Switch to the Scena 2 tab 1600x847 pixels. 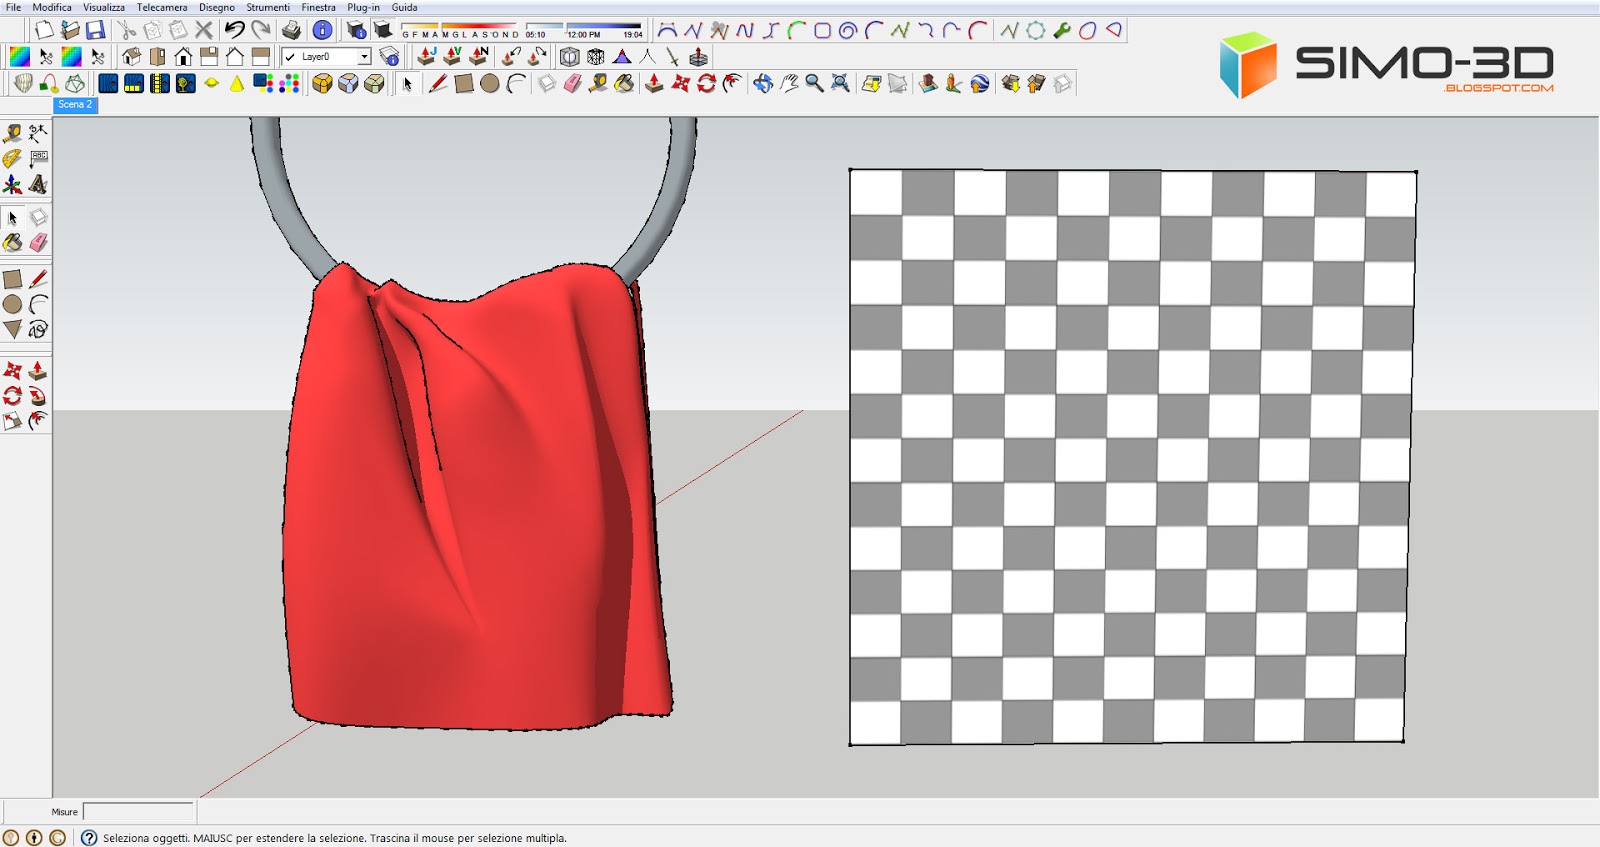tap(75, 105)
